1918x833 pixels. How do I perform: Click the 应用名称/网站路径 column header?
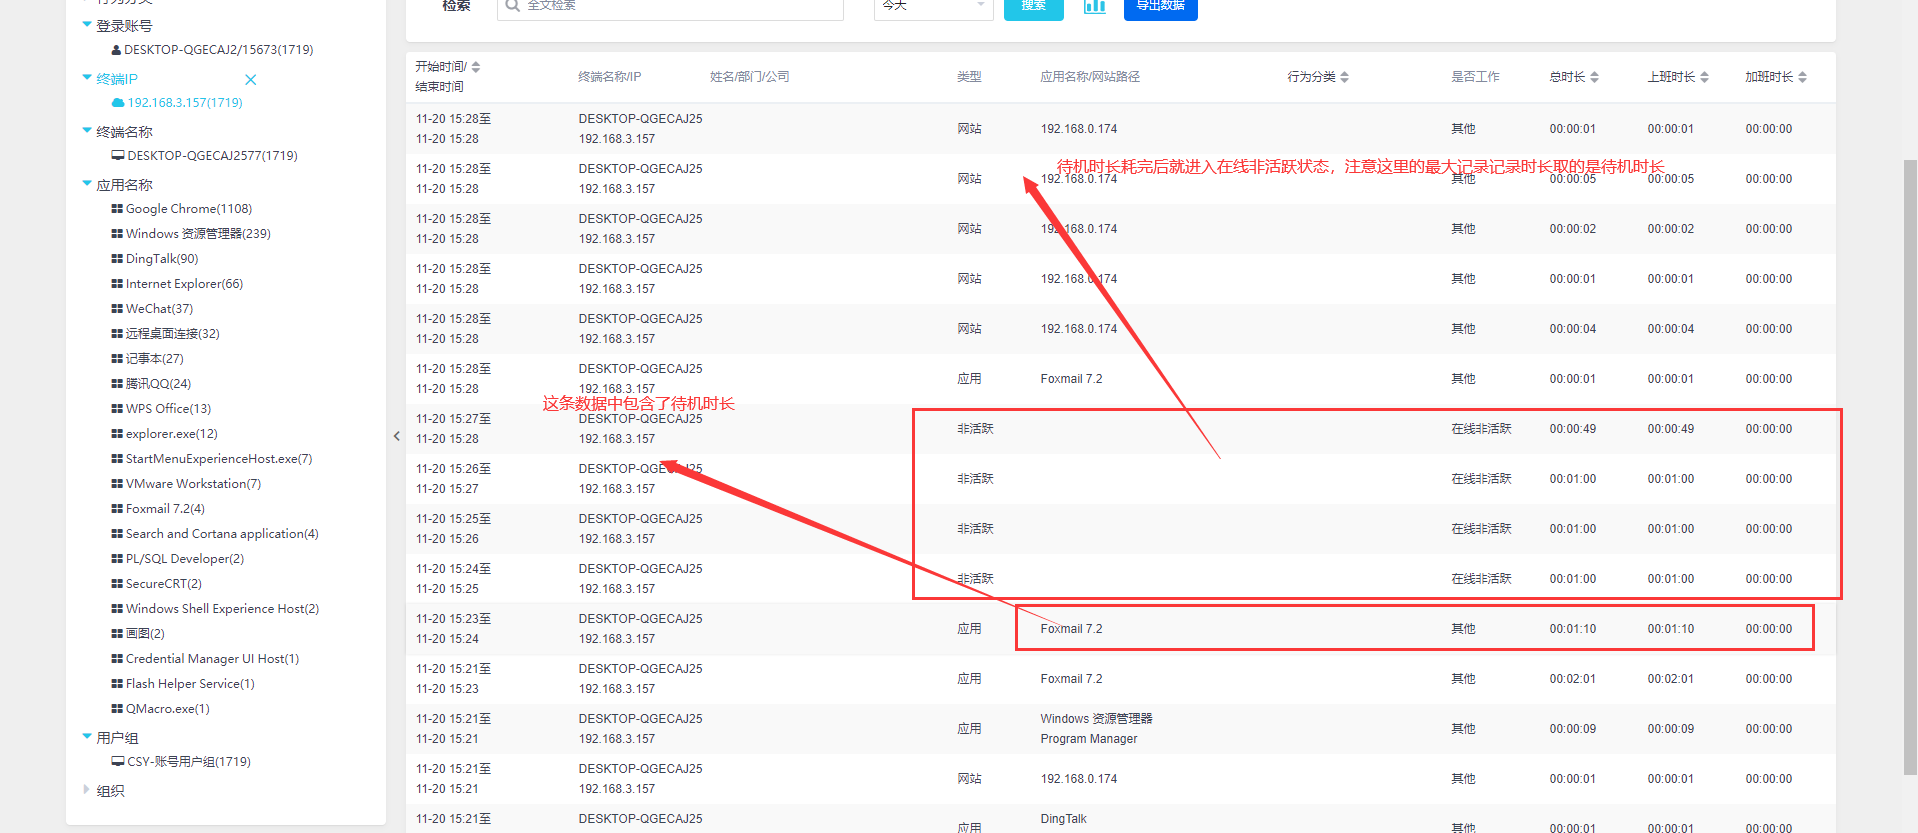1089,77
